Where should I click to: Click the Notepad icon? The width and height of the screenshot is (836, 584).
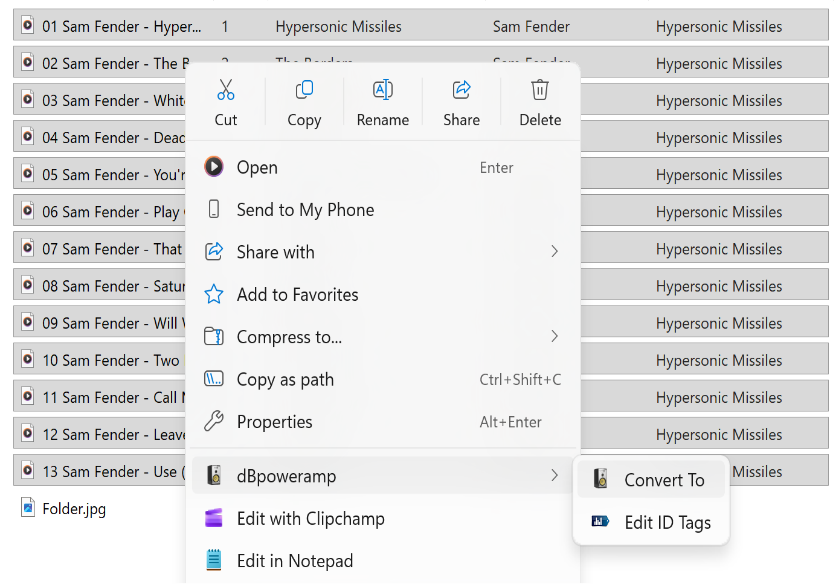coord(214,560)
